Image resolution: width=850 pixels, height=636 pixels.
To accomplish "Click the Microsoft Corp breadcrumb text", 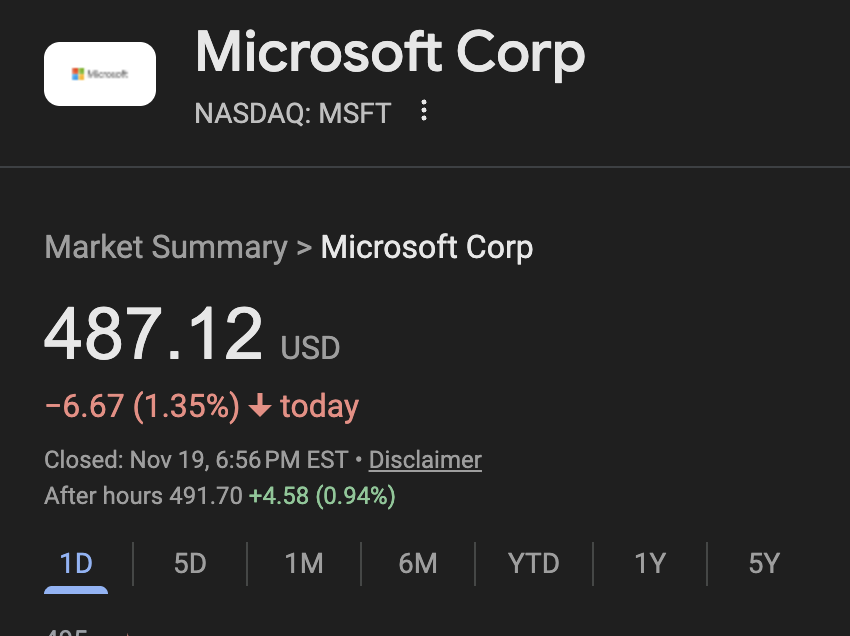I will pyautogui.click(x=427, y=247).
